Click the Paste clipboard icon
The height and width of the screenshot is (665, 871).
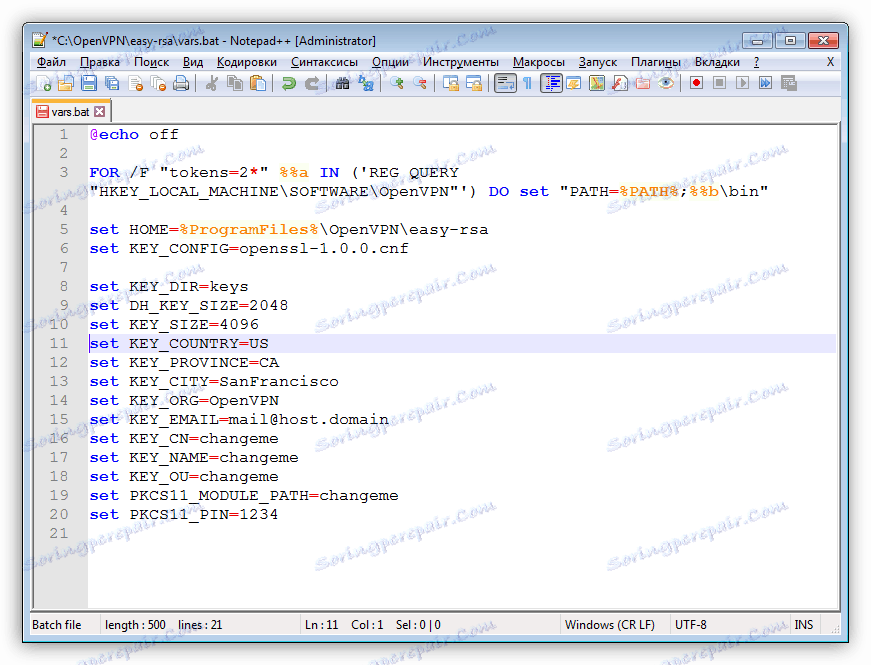[x=258, y=83]
